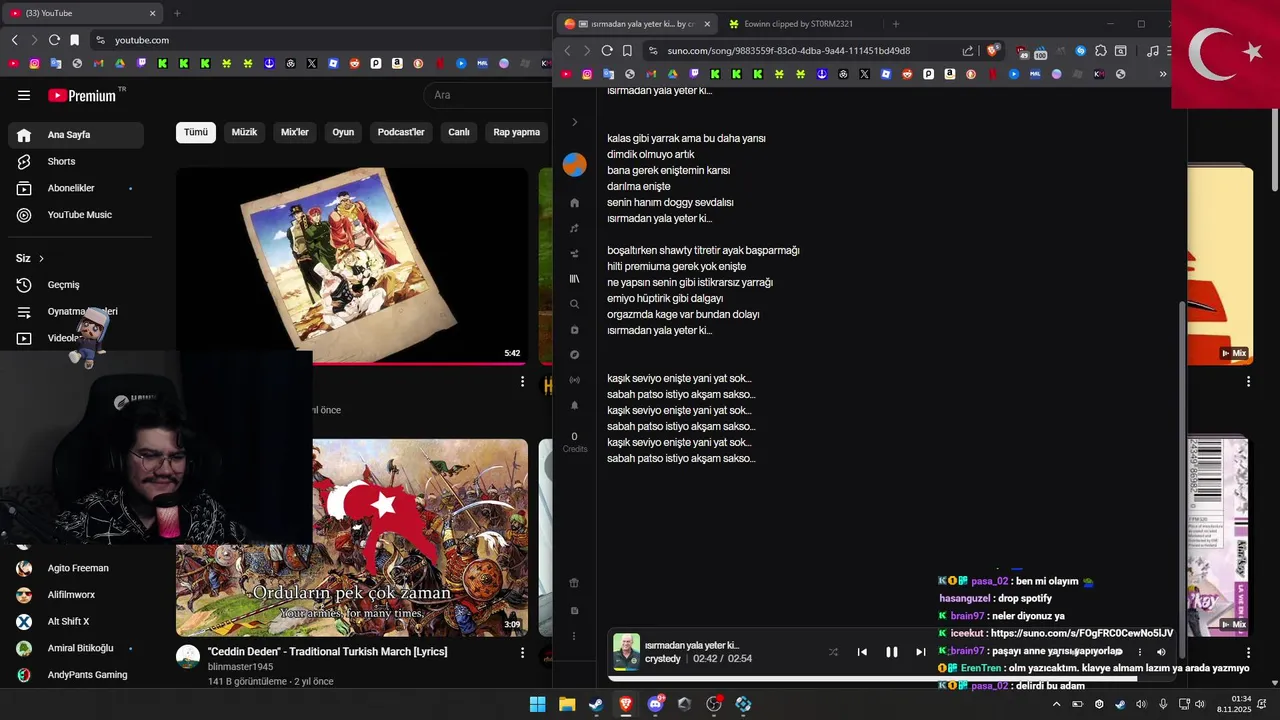Open the 5:42 anime photo video thumbnail
Screen dimensions: 1280x720
352,266
